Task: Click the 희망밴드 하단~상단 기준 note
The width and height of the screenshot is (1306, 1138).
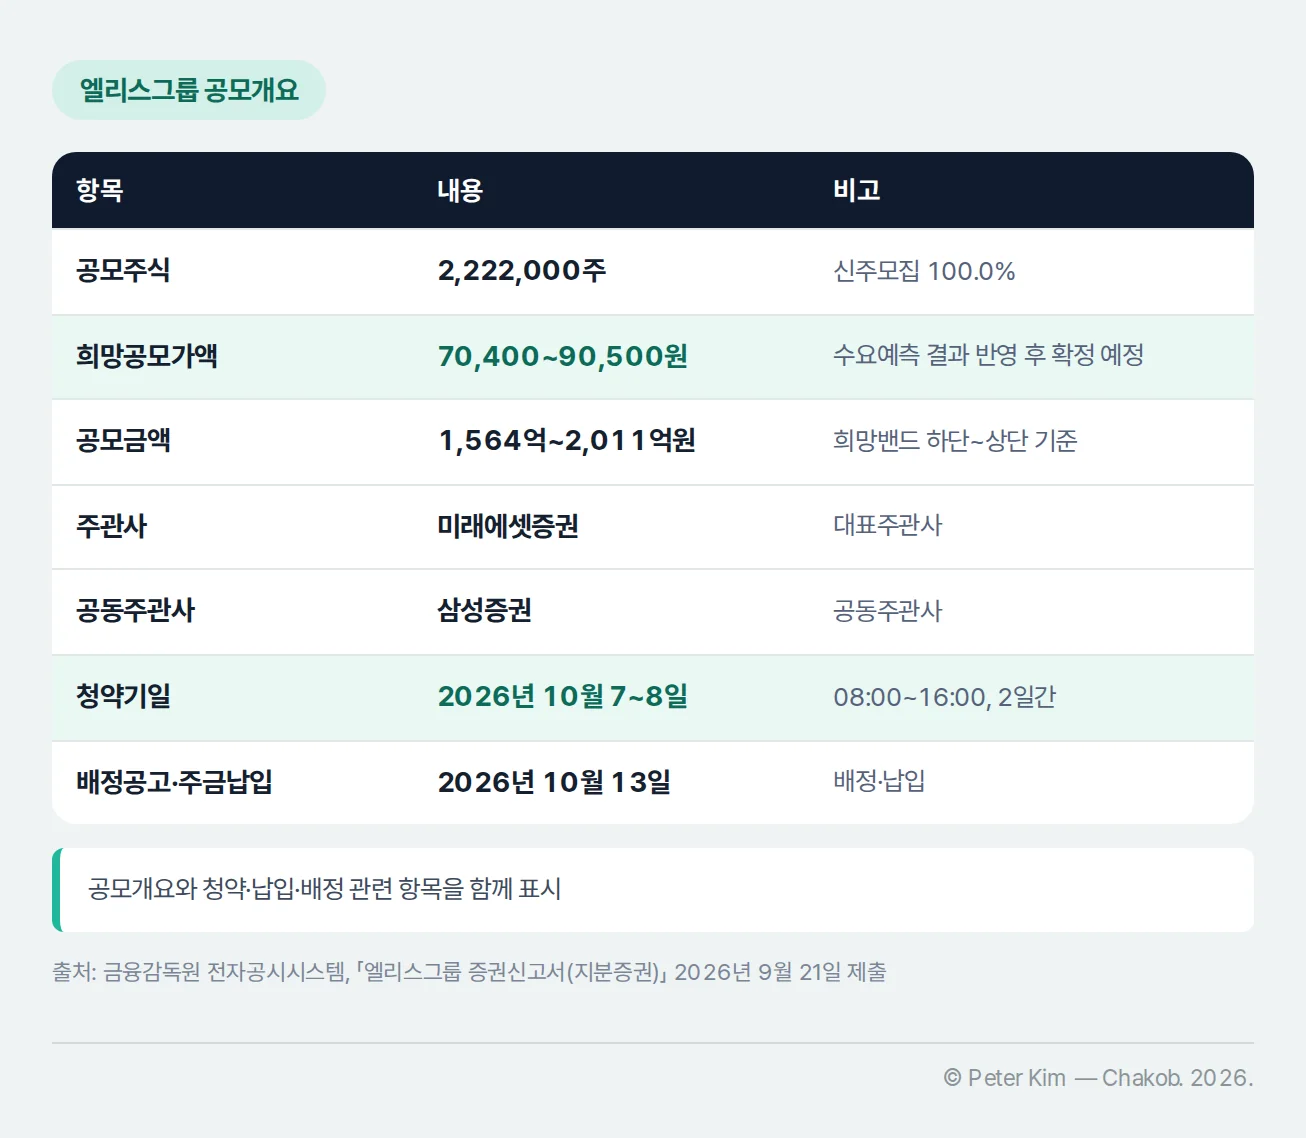Action: (955, 441)
